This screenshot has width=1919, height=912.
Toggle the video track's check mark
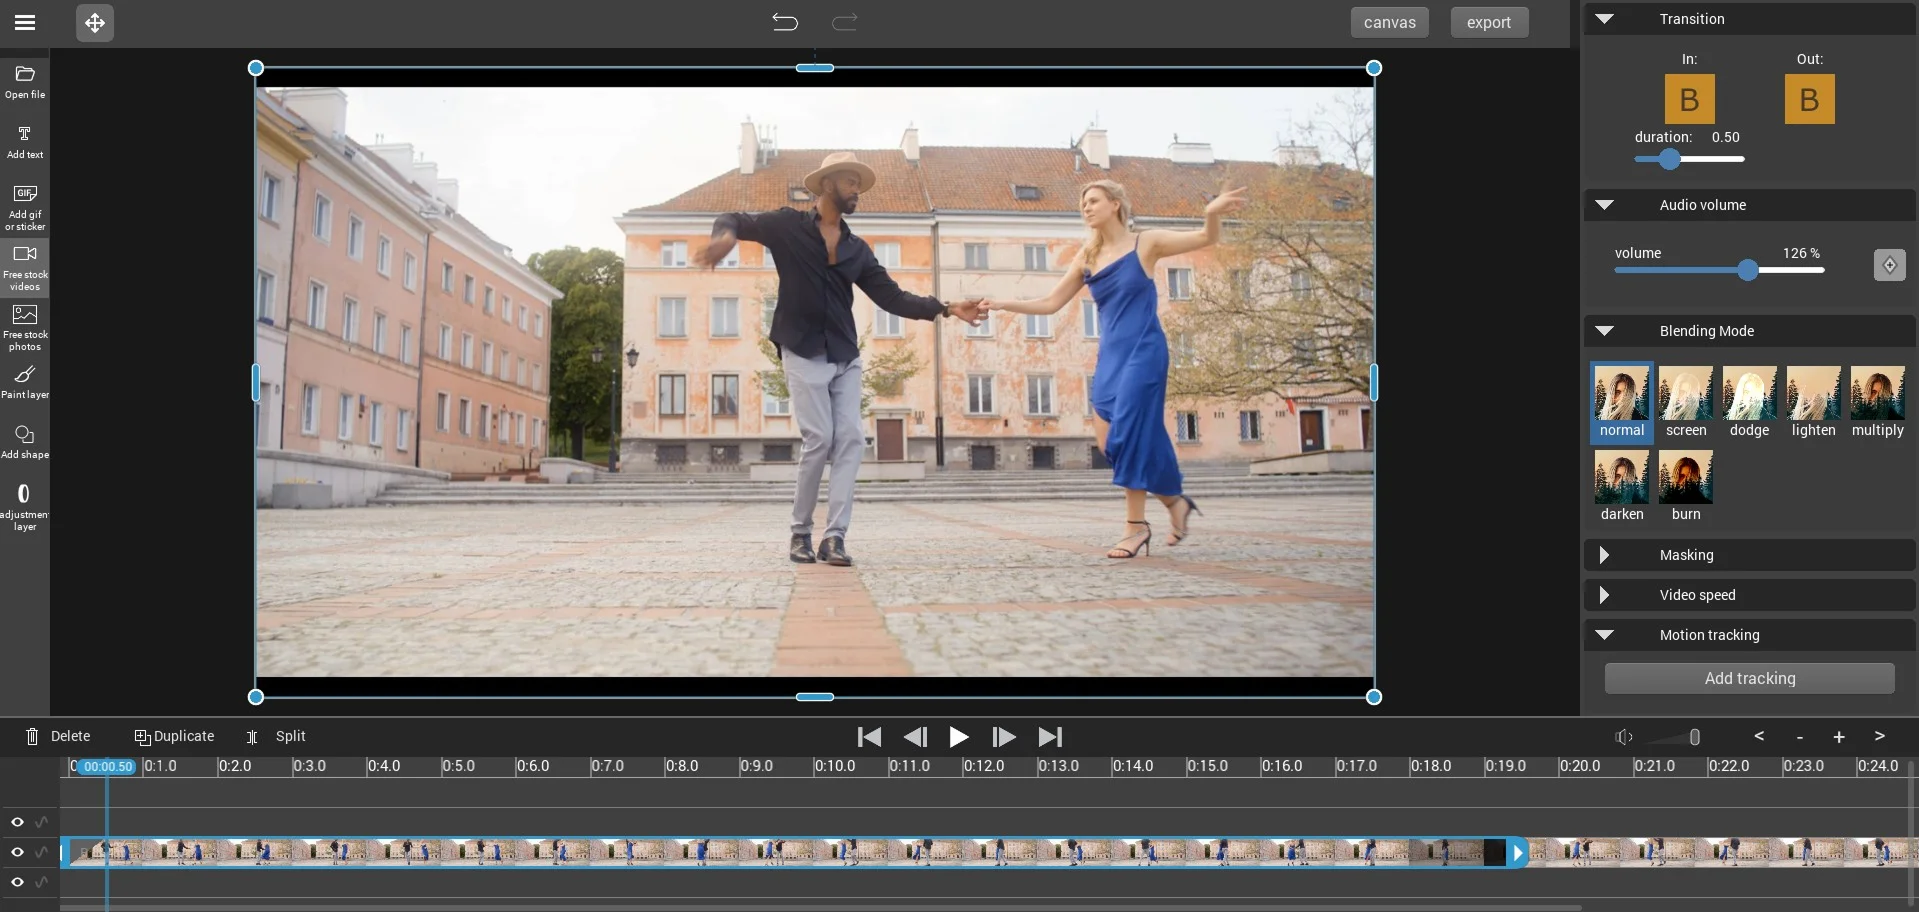(41, 852)
